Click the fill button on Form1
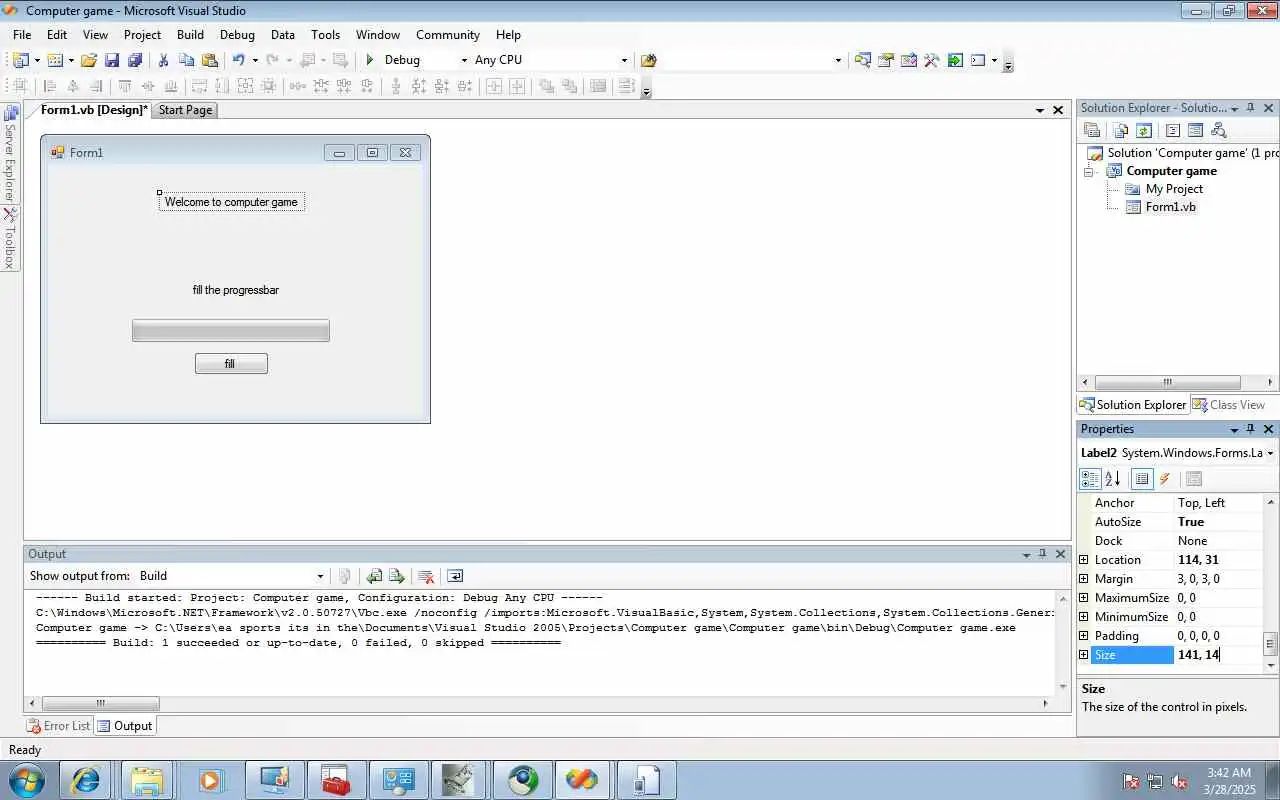This screenshot has height=800, width=1280. pos(231,364)
